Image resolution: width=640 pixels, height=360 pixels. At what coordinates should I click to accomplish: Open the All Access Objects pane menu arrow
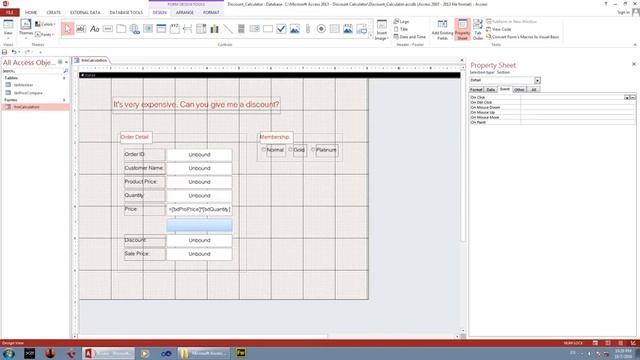click(60, 62)
